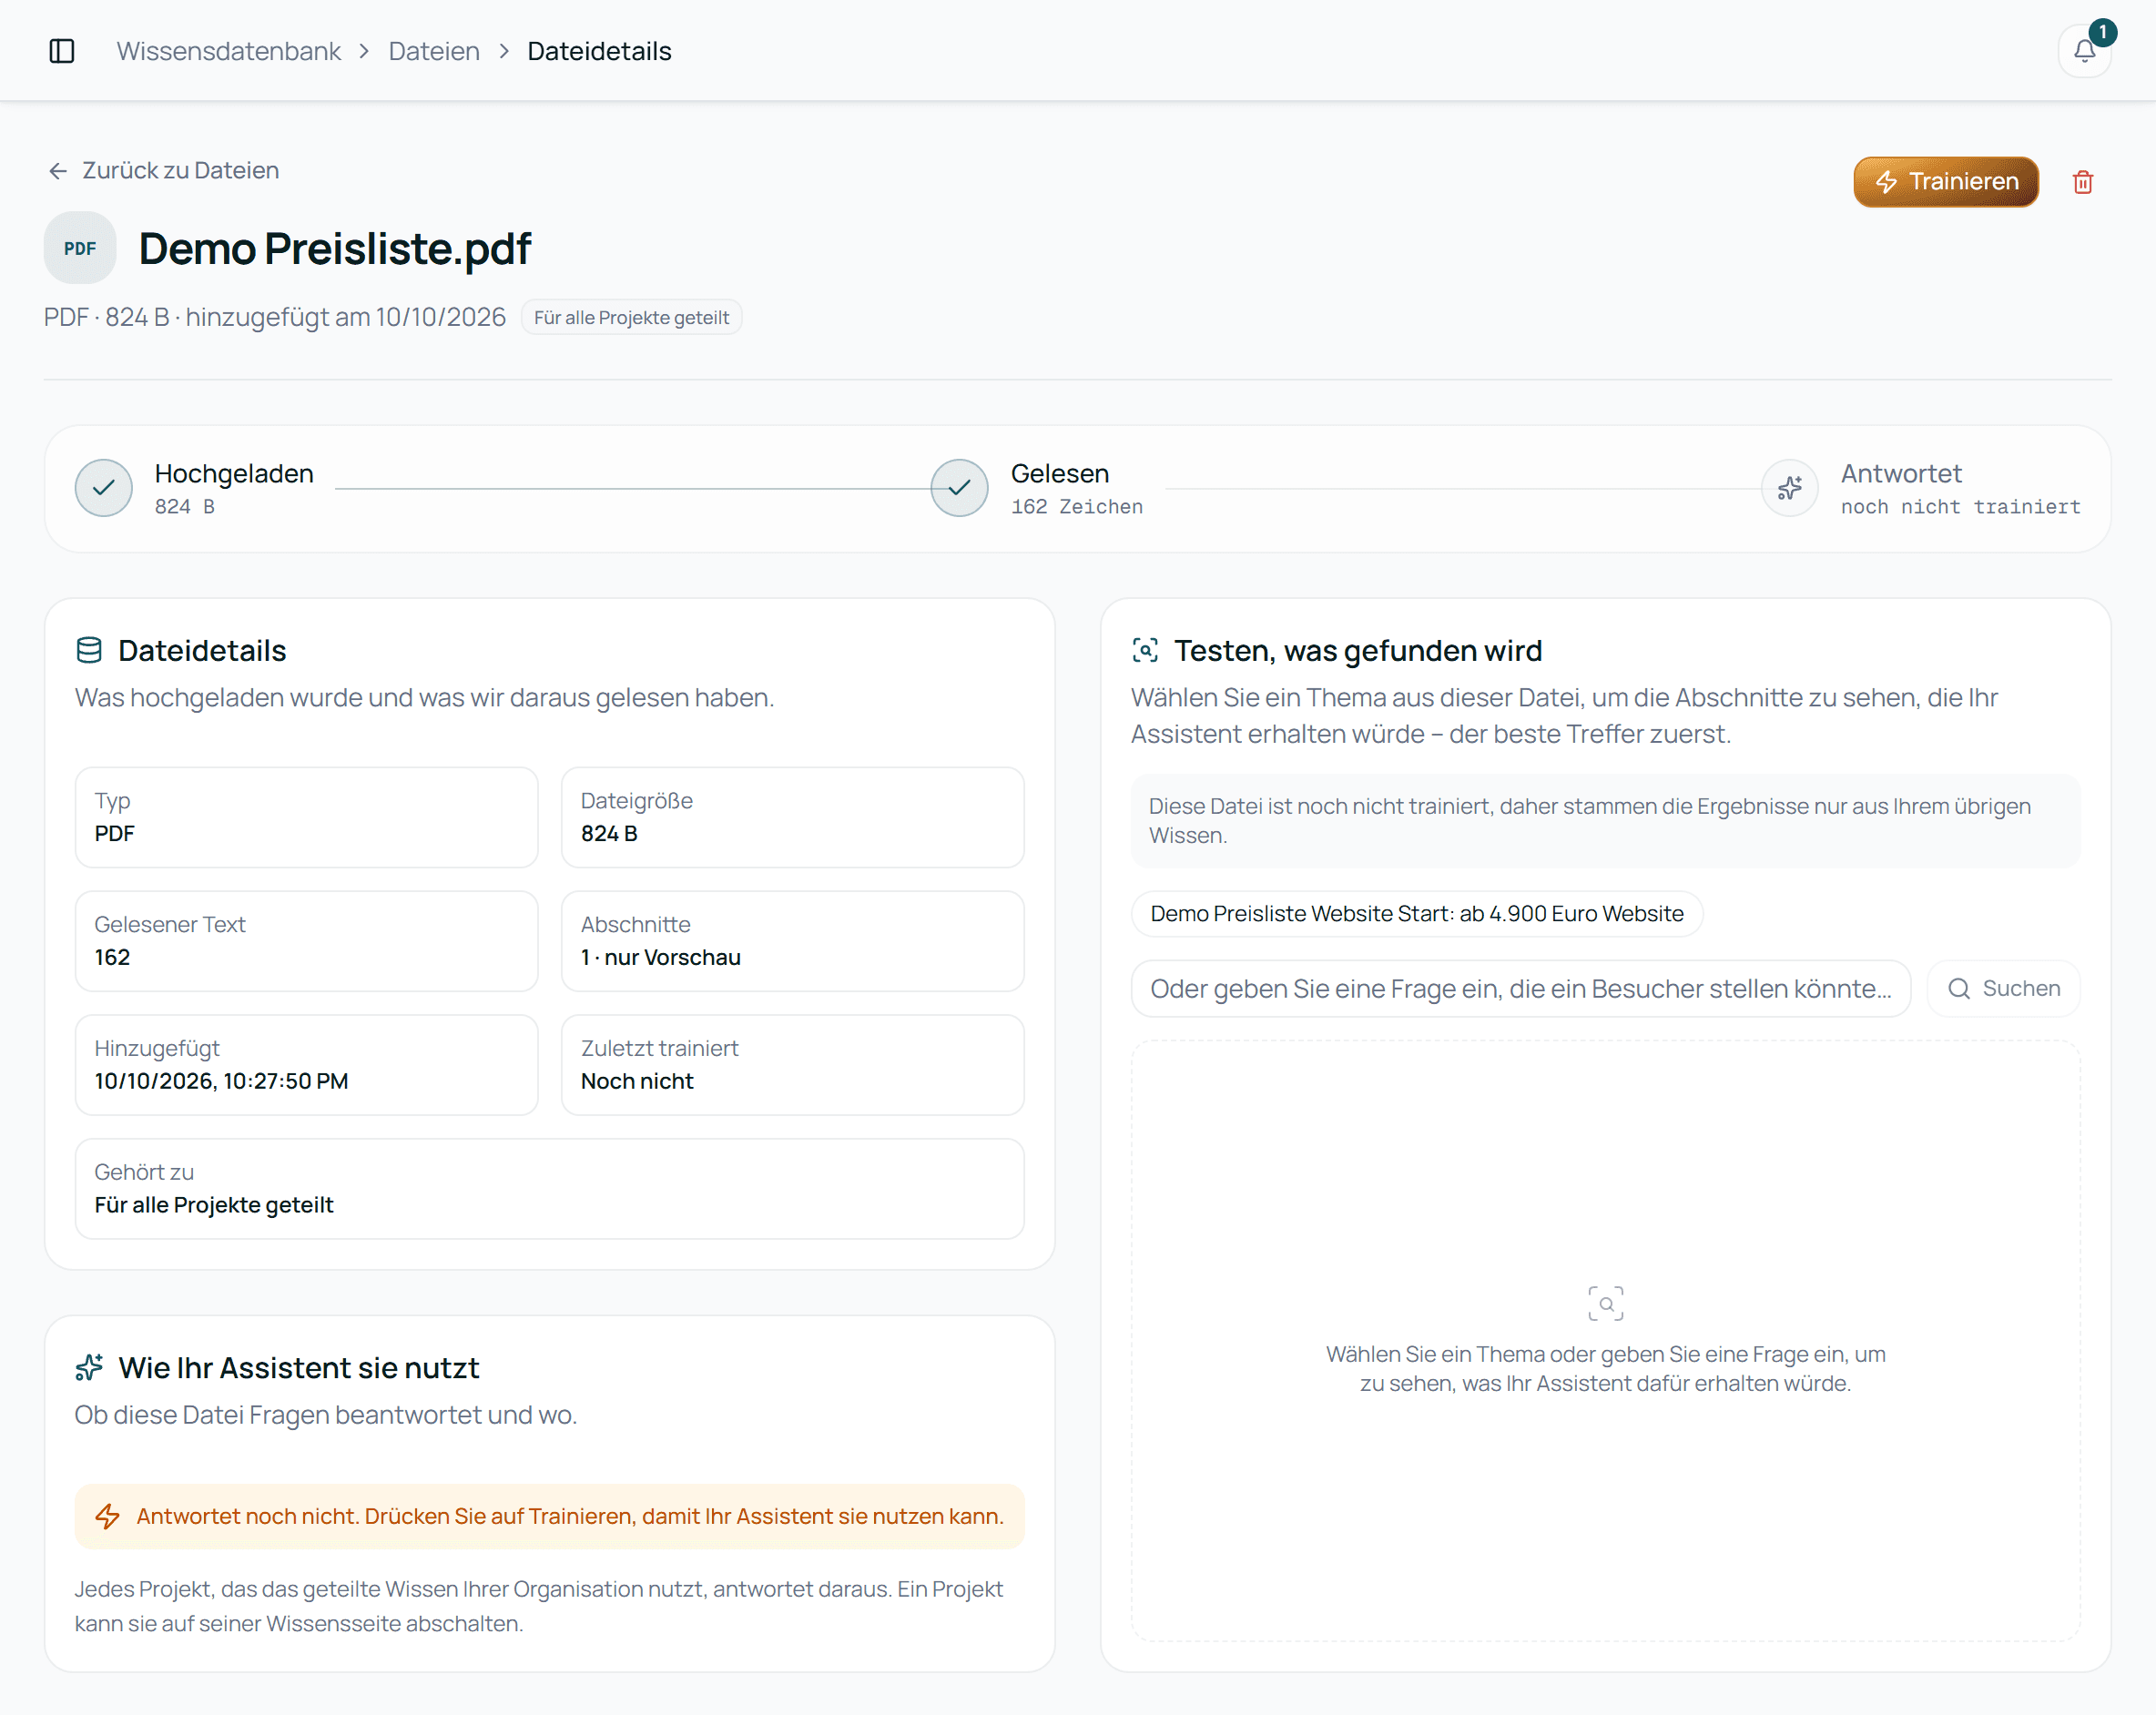The width and height of the screenshot is (2156, 1715).
Task: Click the scan-search icon beside Testen heading
Action: [1145, 650]
